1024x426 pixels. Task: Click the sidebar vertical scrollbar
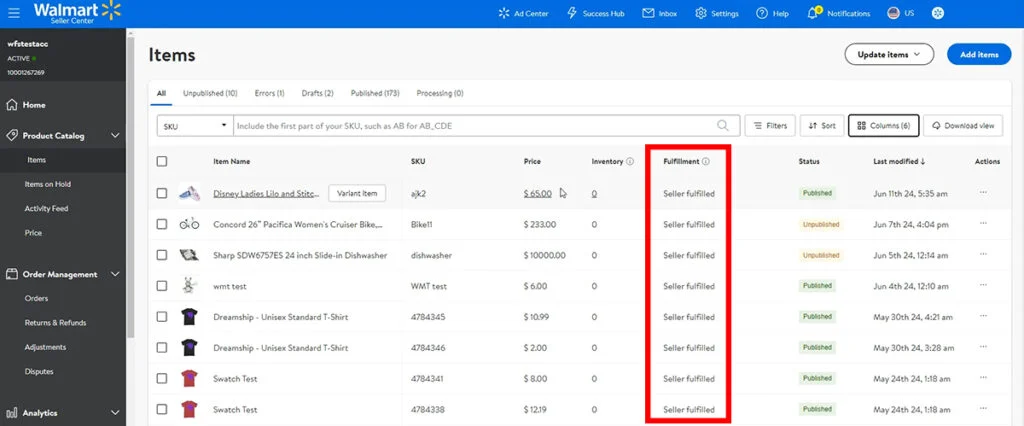click(x=130, y=186)
